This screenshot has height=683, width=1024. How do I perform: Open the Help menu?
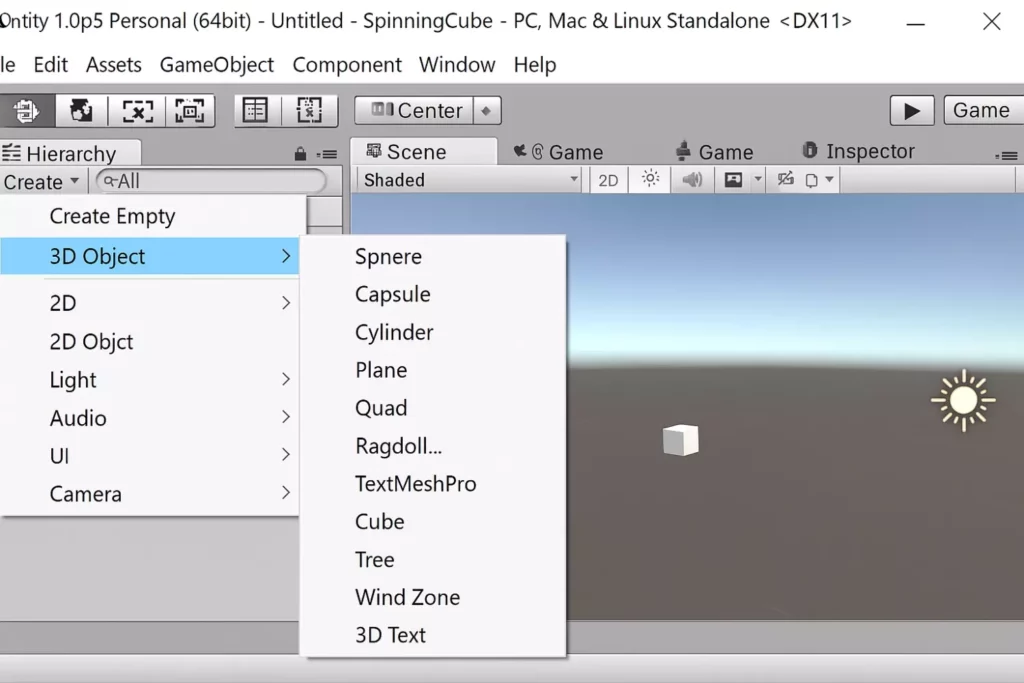[x=535, y=65]
